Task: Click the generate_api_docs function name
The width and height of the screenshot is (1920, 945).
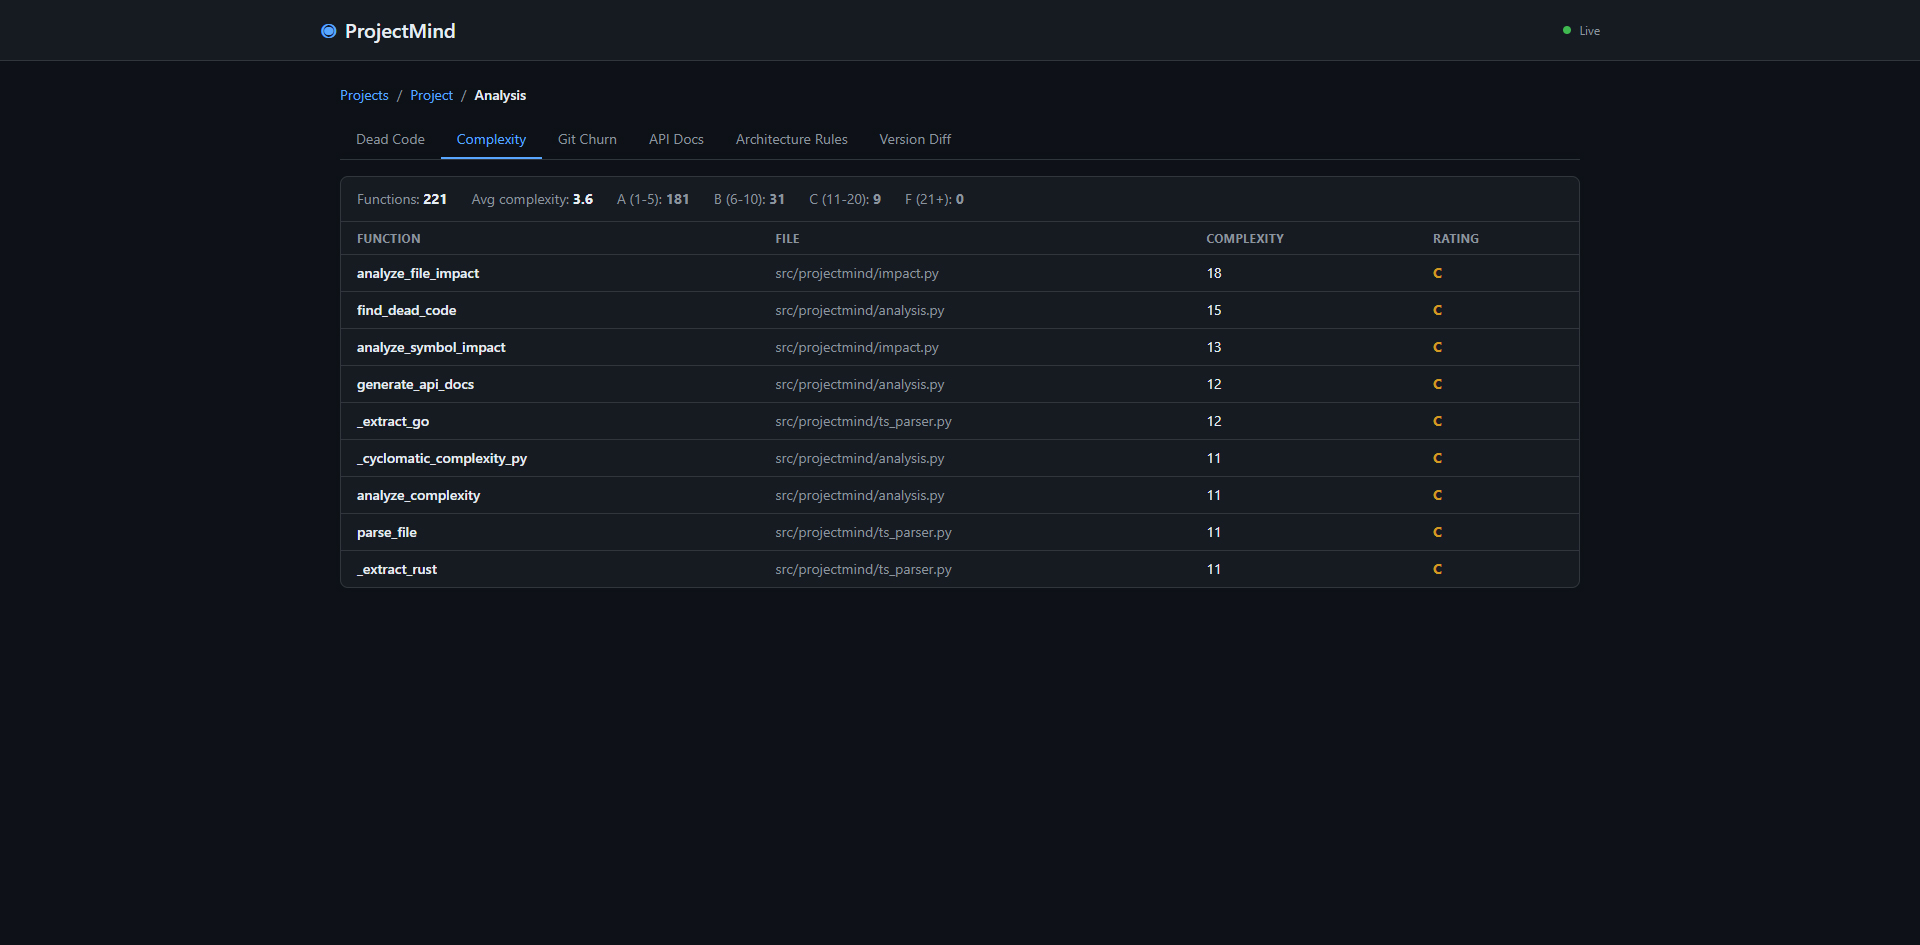Action: point(415,385)
